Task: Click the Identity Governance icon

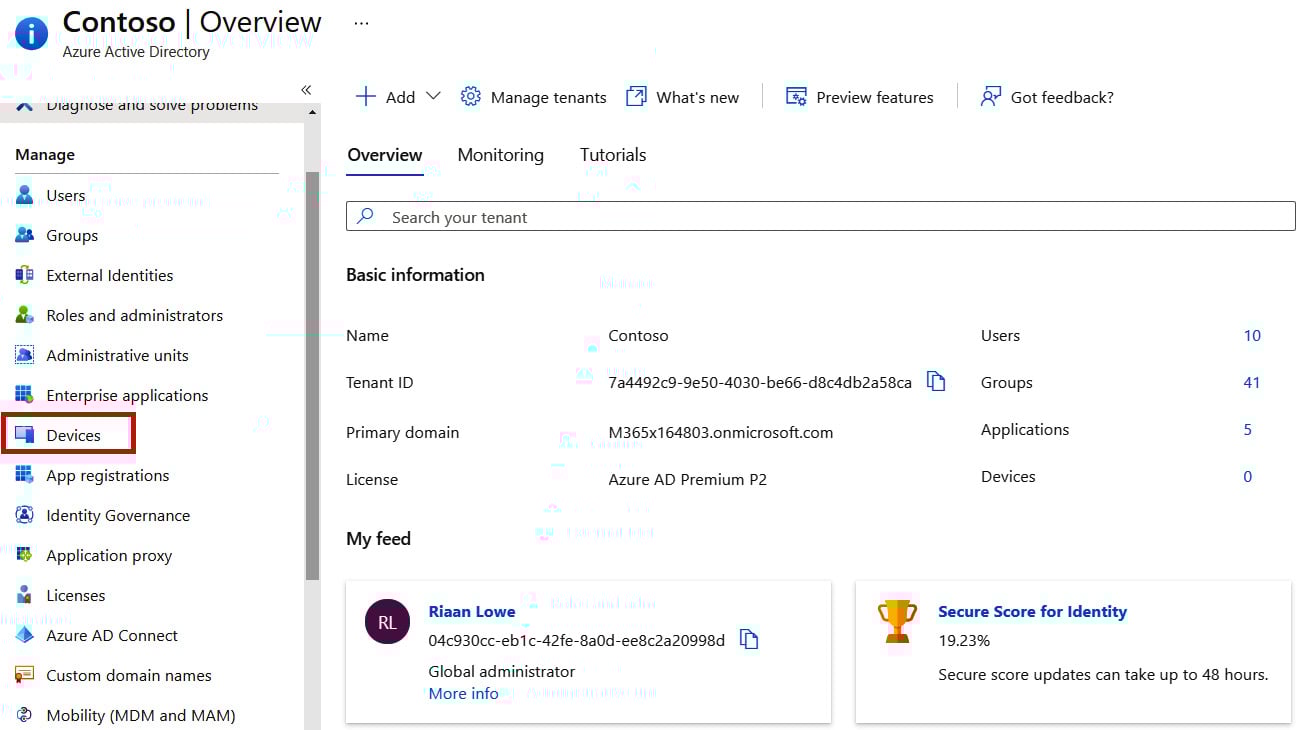Action: 25,515
